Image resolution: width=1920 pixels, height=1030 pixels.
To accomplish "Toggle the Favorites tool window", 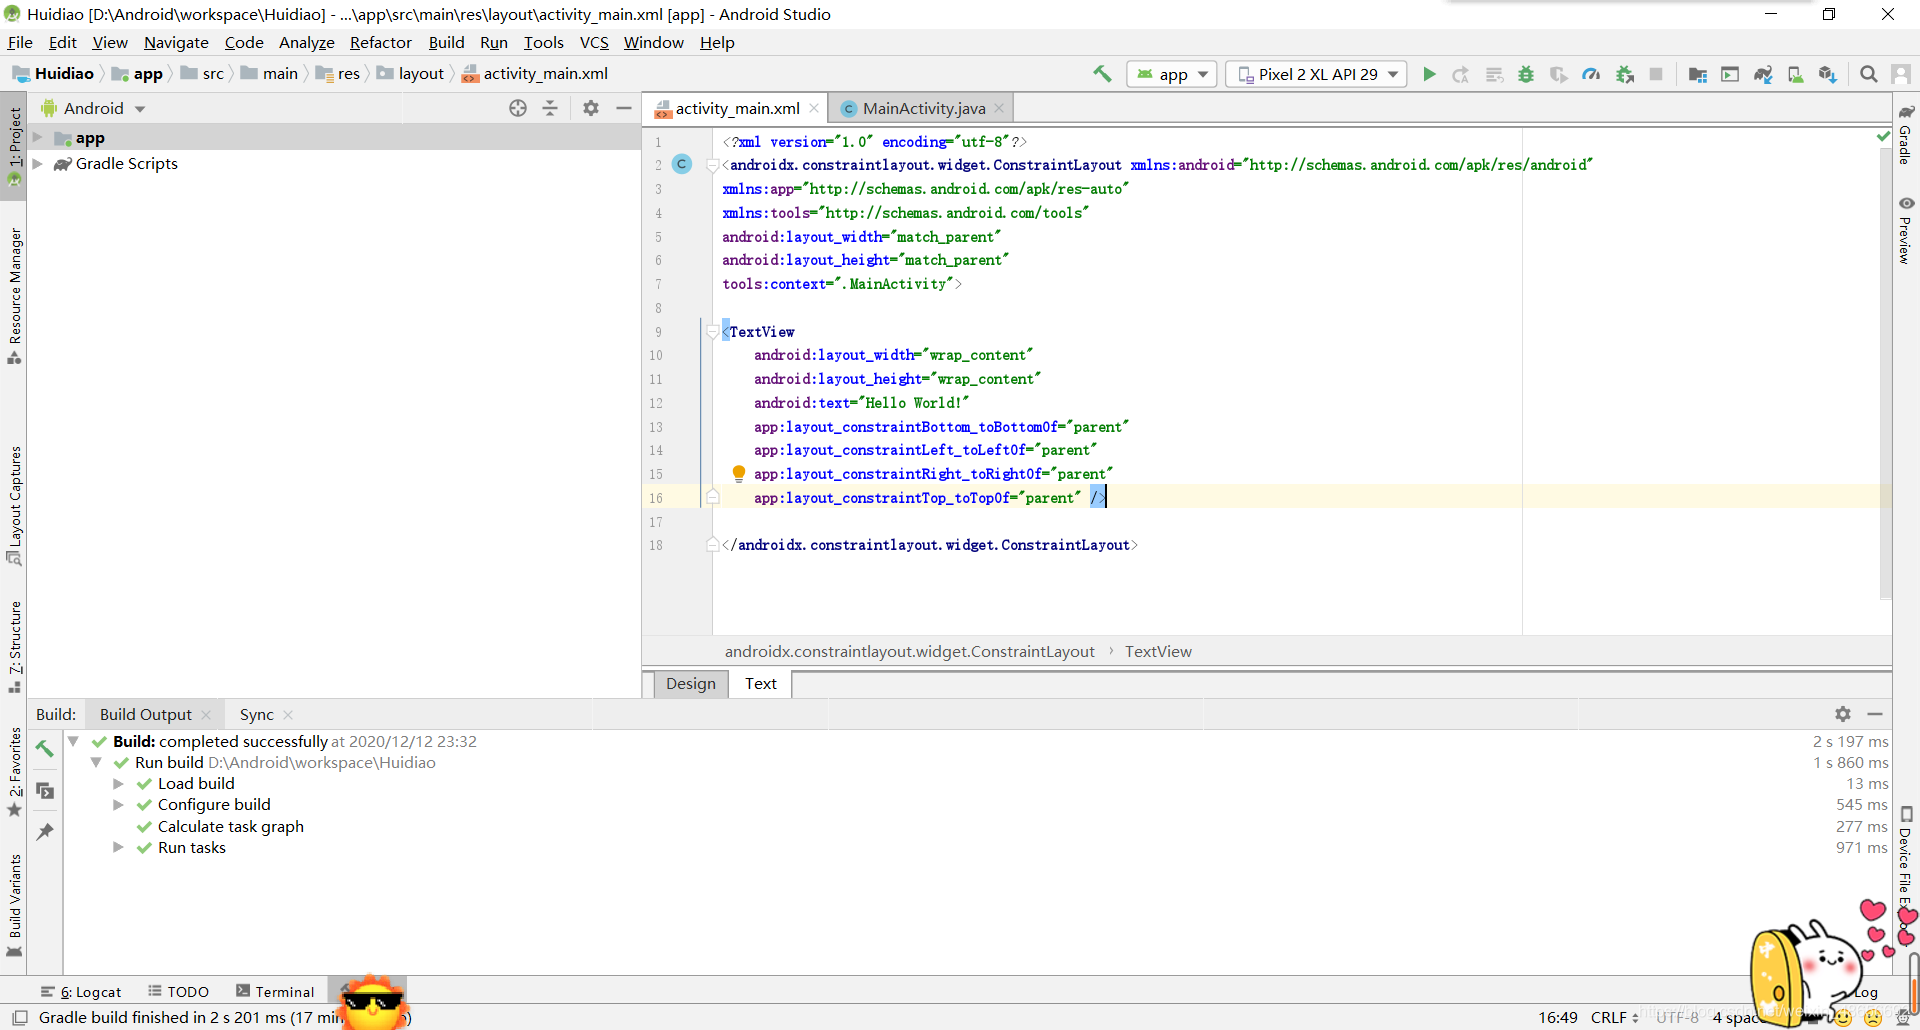I will coord(14,772).
